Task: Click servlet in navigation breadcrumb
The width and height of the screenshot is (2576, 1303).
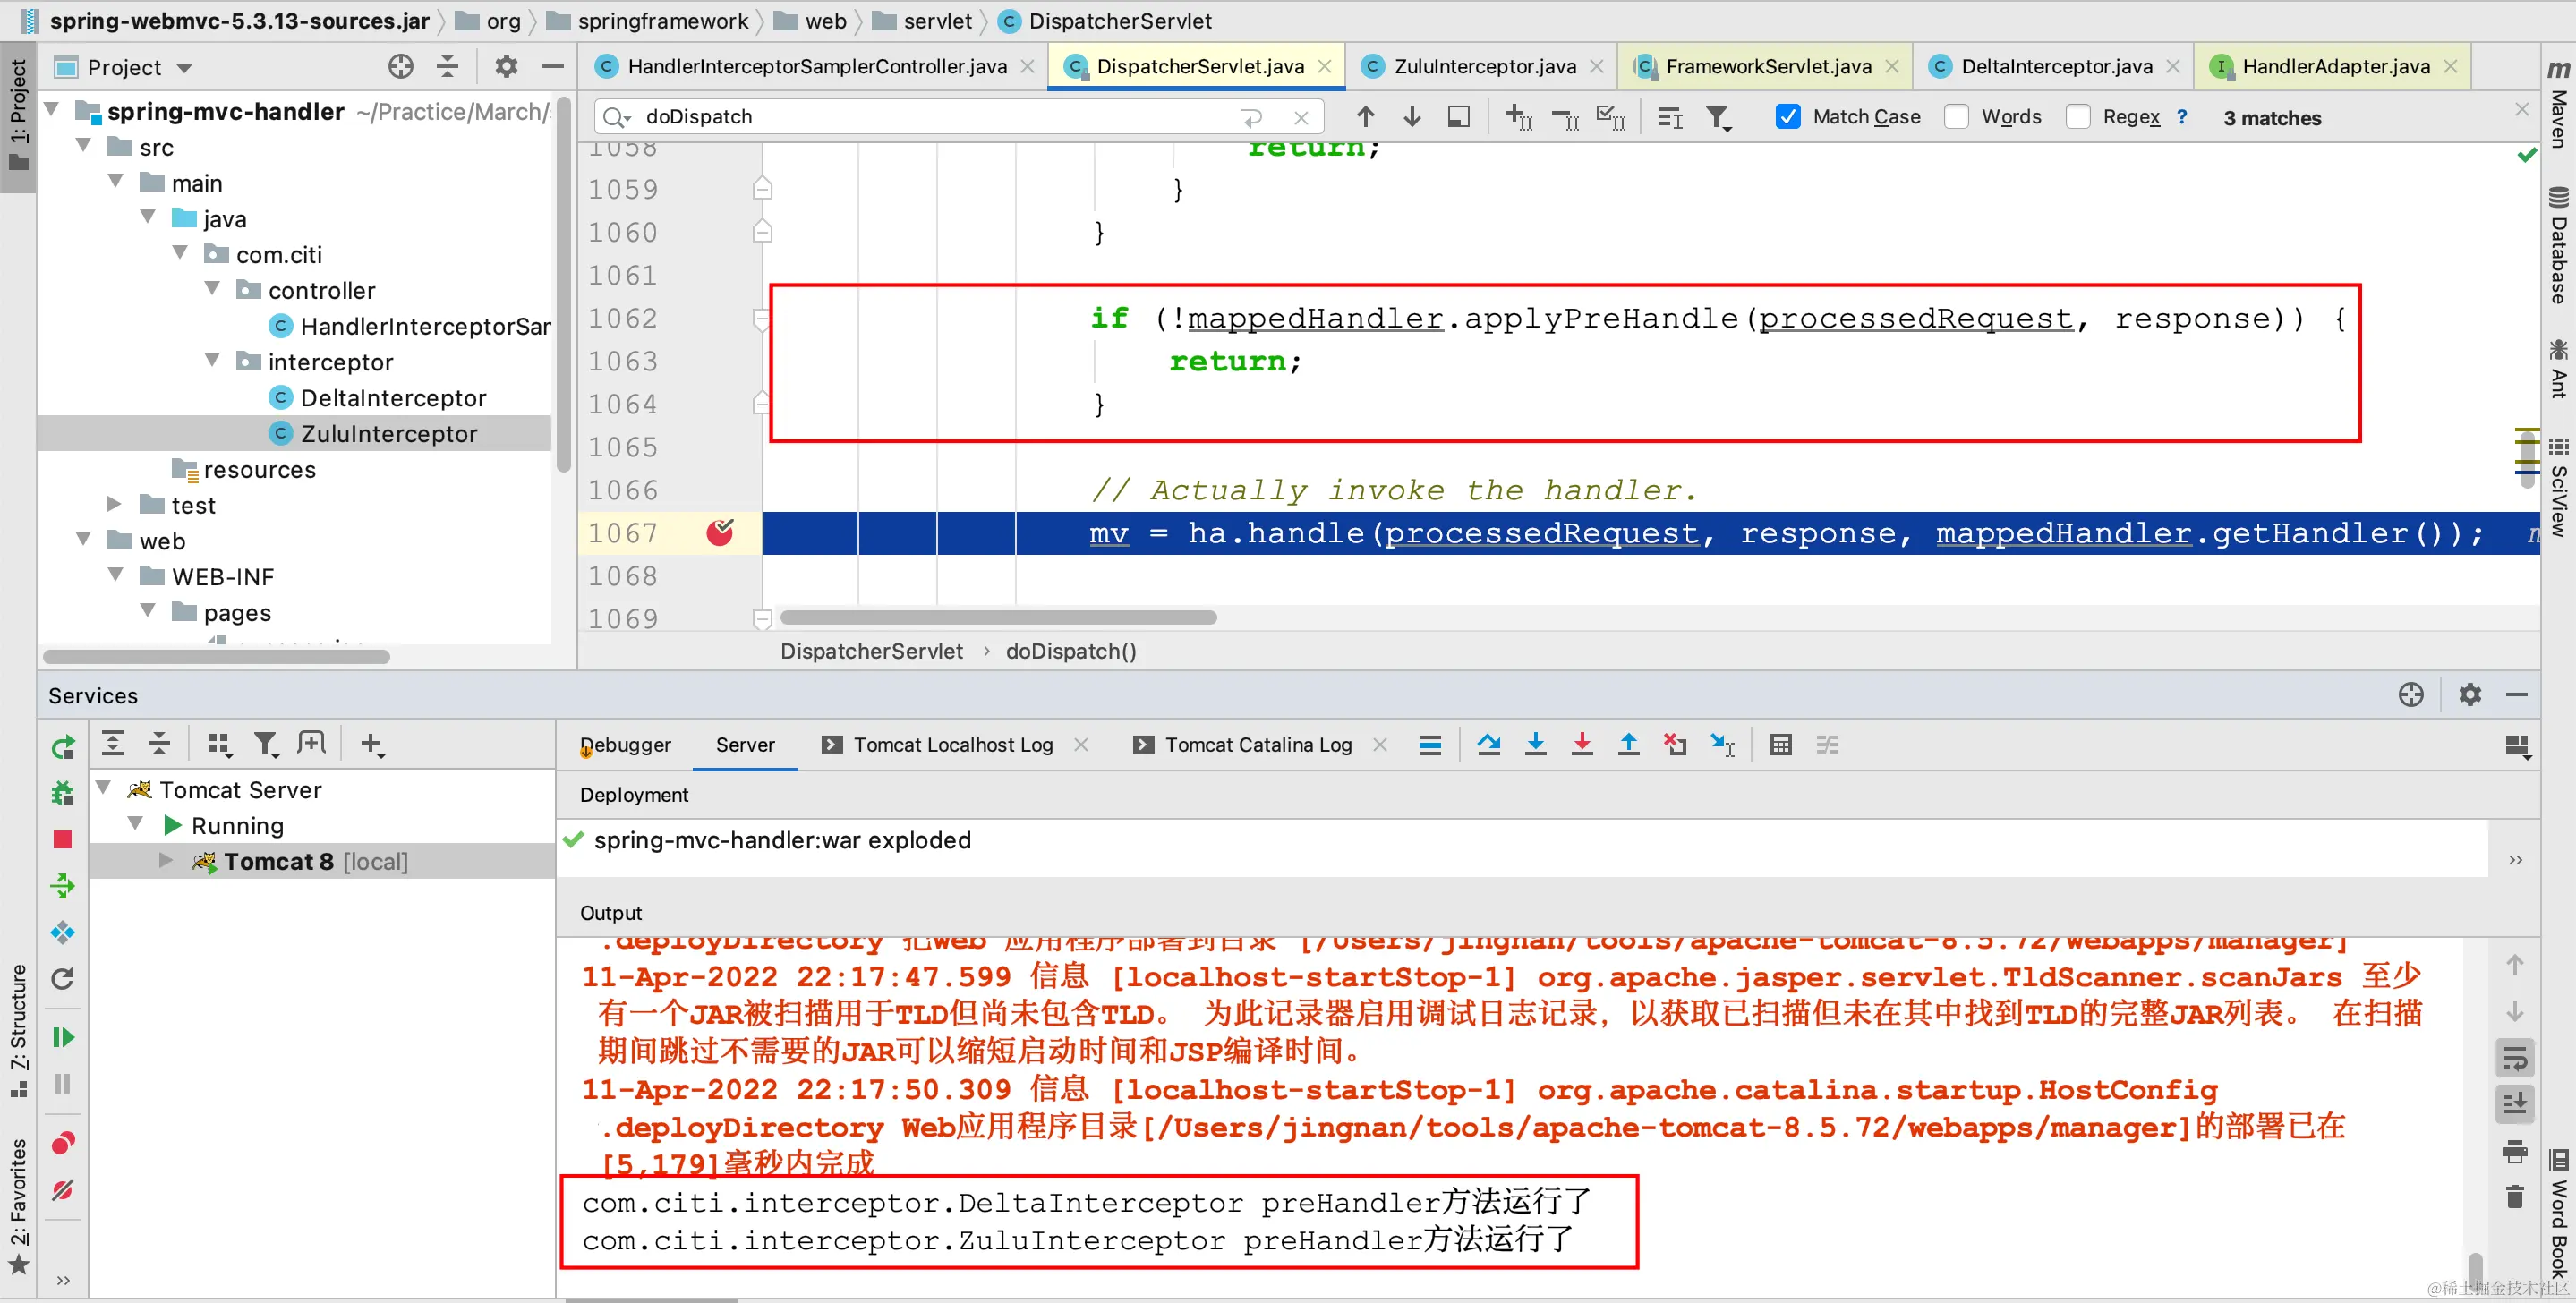Action: pyautogui.click(x=936, y=21)
